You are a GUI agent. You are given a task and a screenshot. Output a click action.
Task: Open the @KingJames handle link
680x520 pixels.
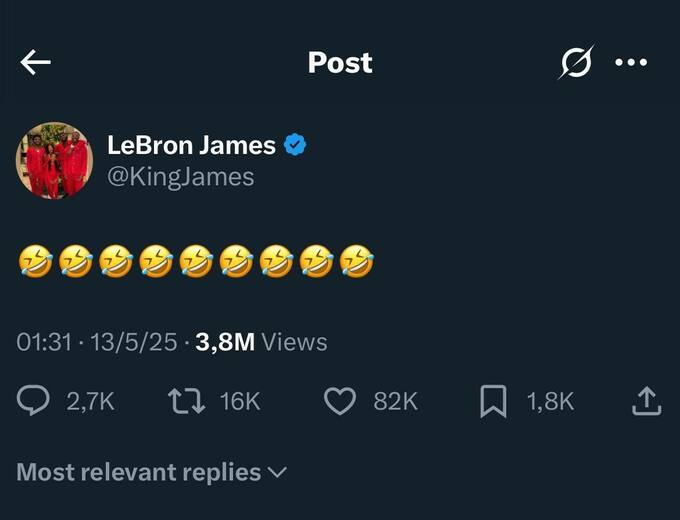click(180, 177)
